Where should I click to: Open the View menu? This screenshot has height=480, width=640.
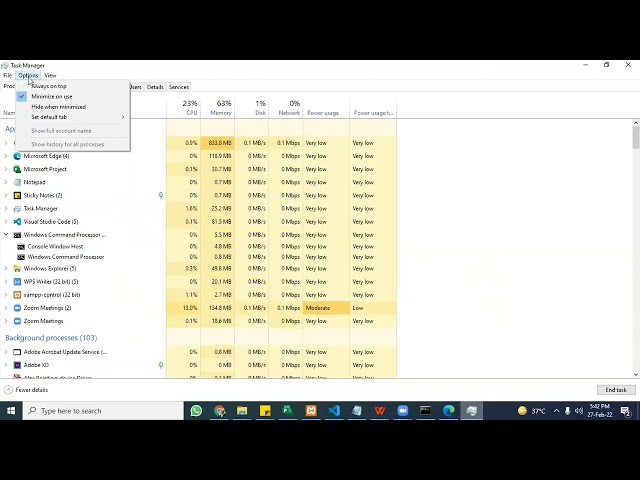coord(50,76)
